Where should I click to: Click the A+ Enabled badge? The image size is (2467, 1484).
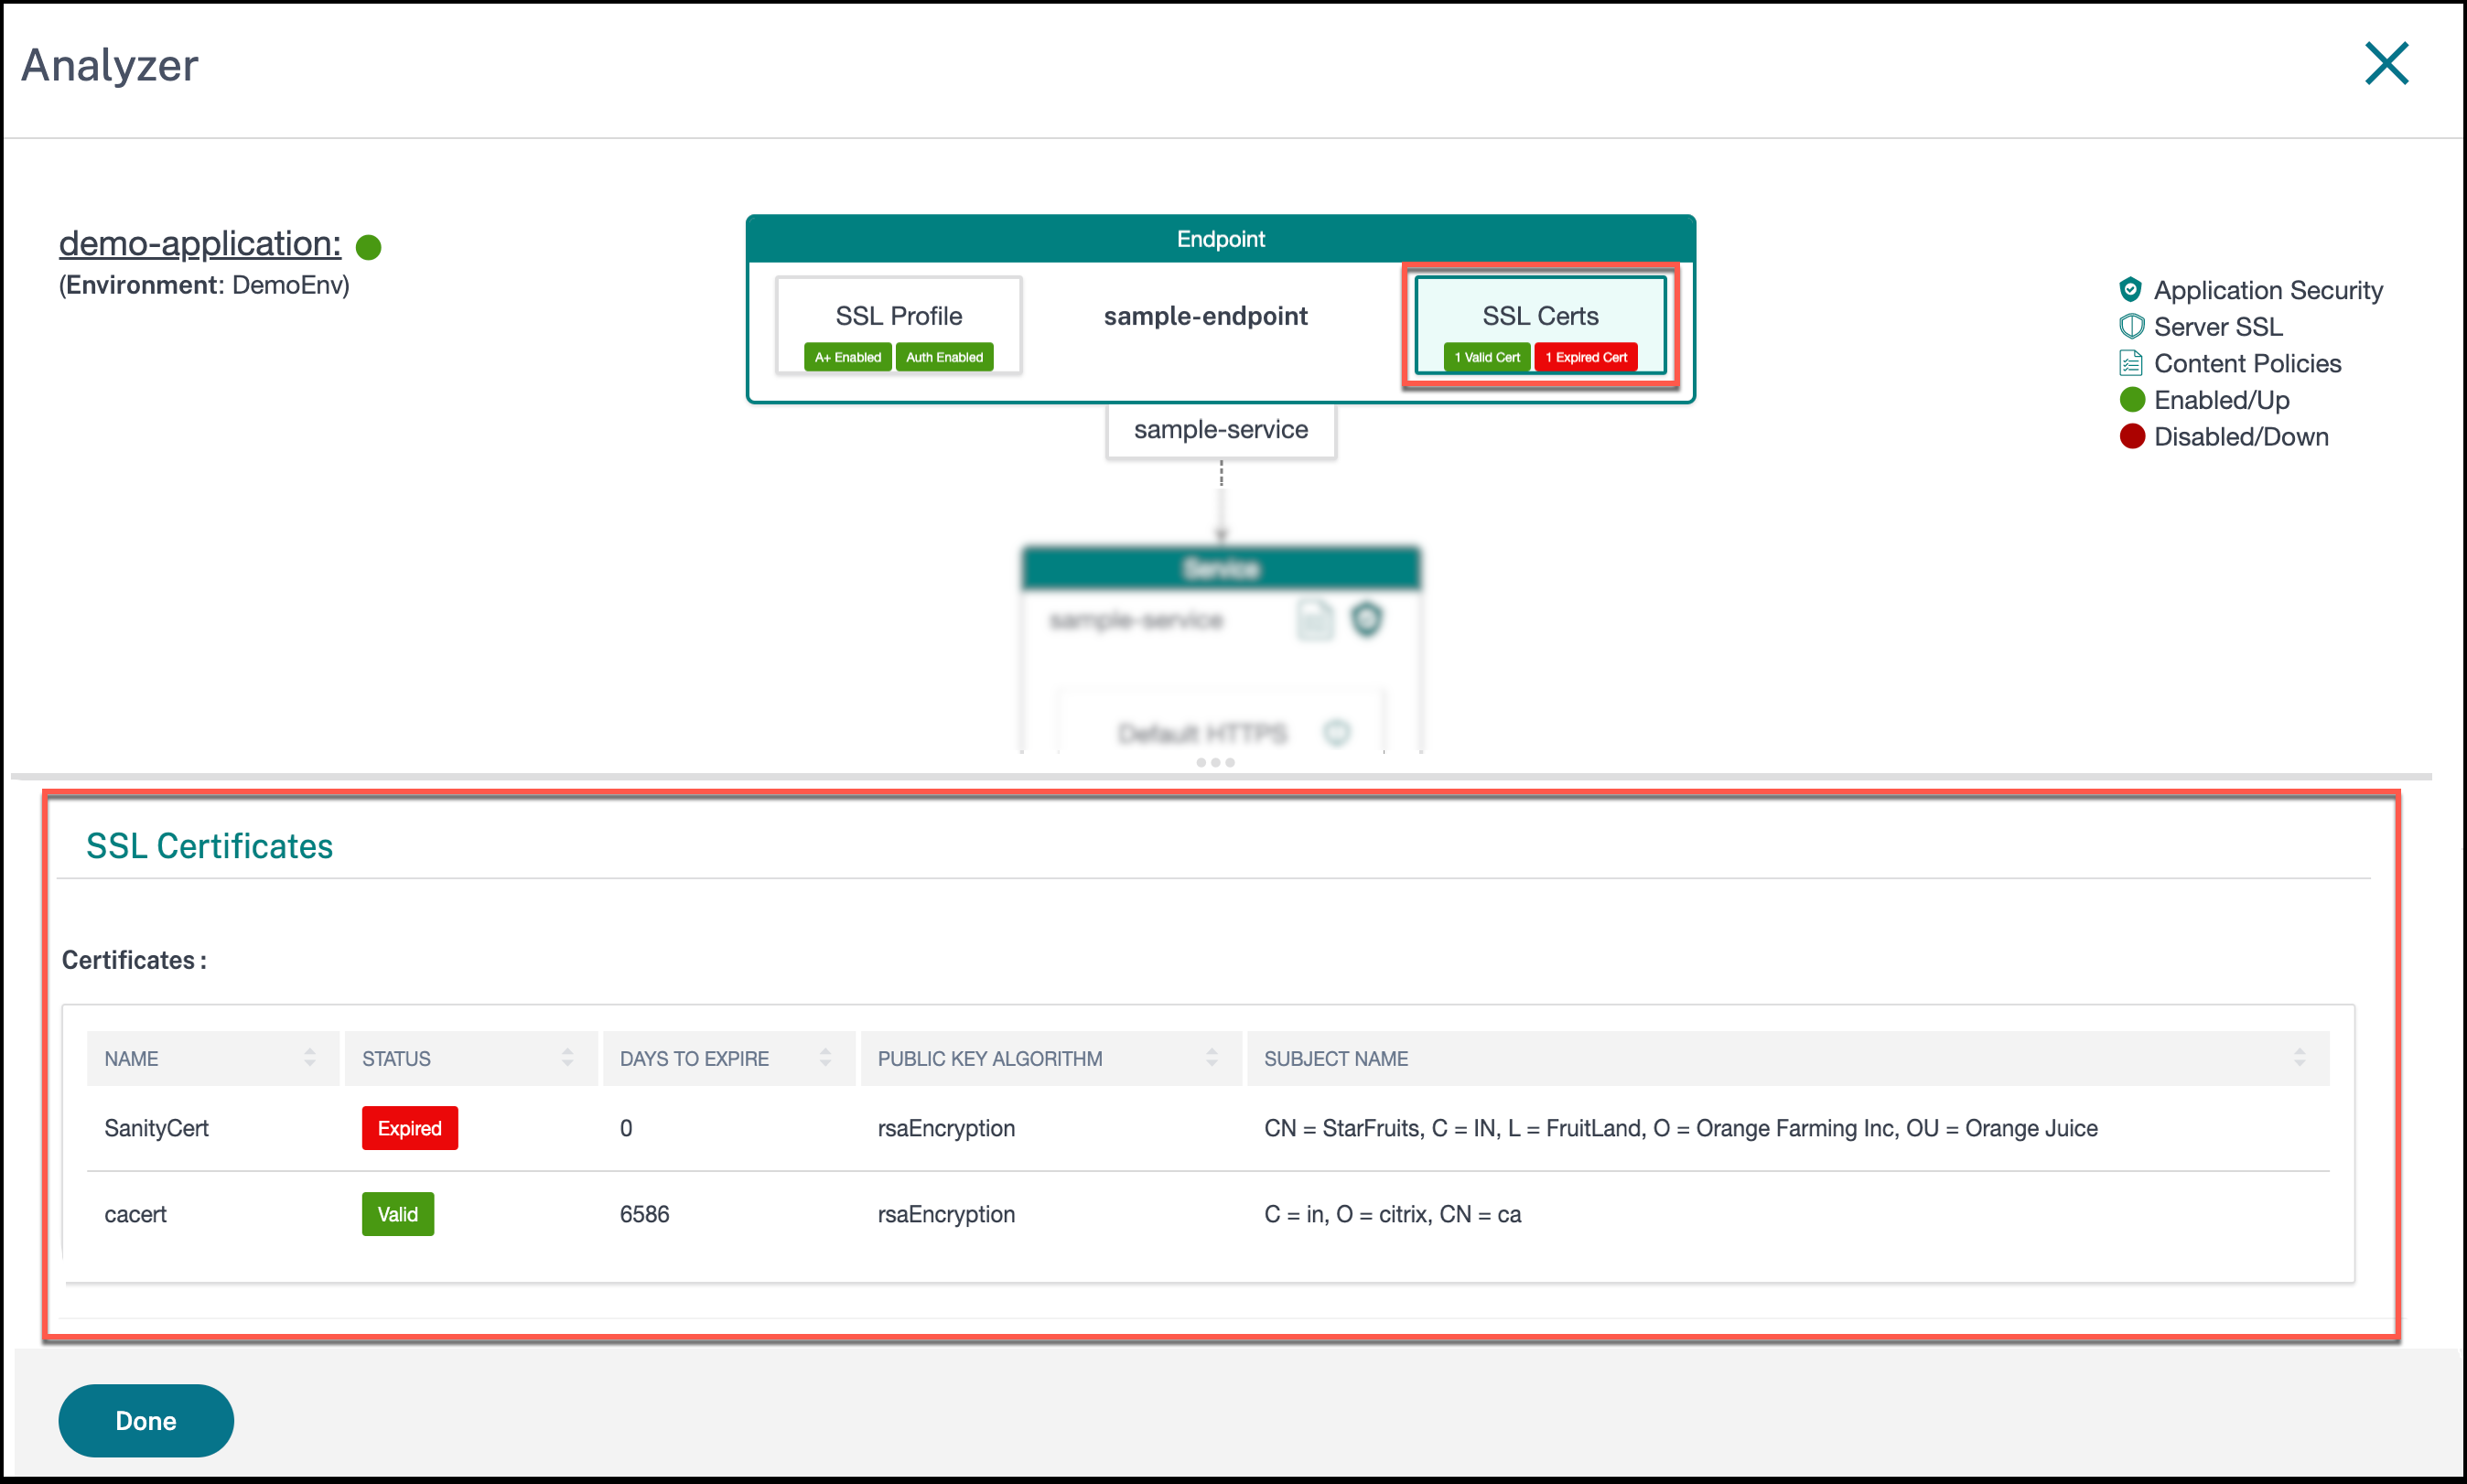(847, 357)
